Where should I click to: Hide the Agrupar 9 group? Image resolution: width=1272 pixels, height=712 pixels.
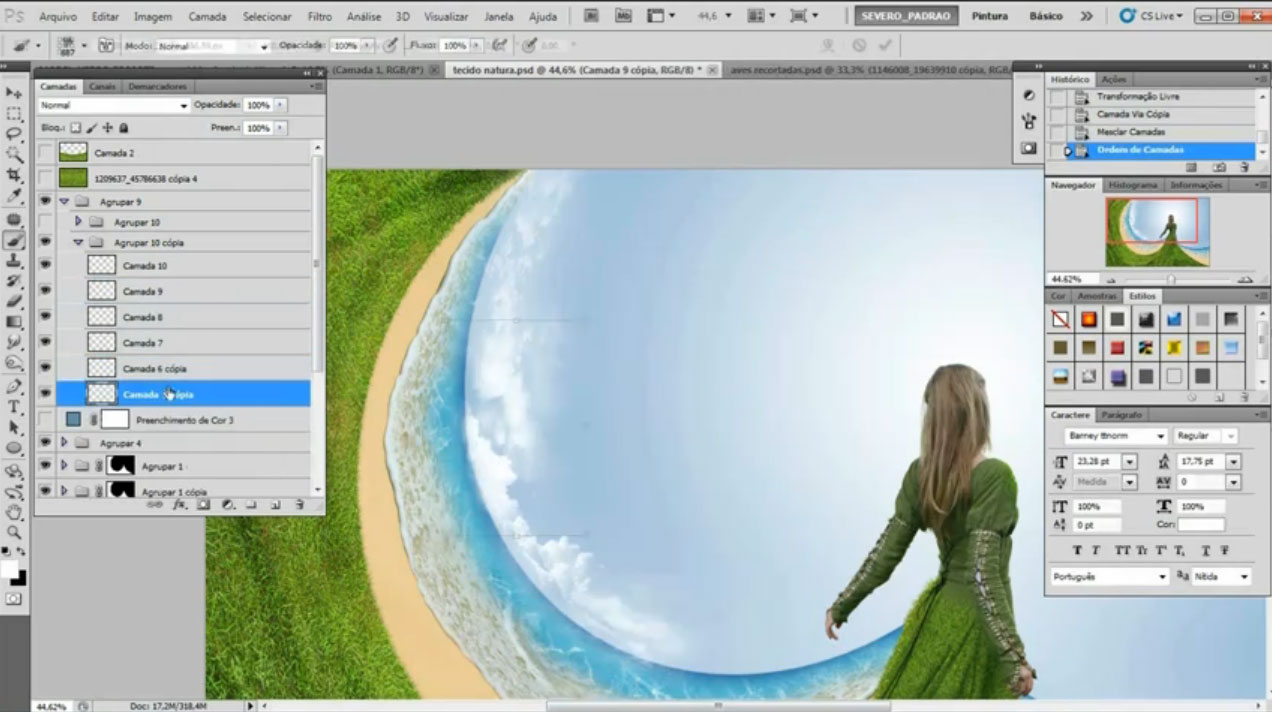45,201
